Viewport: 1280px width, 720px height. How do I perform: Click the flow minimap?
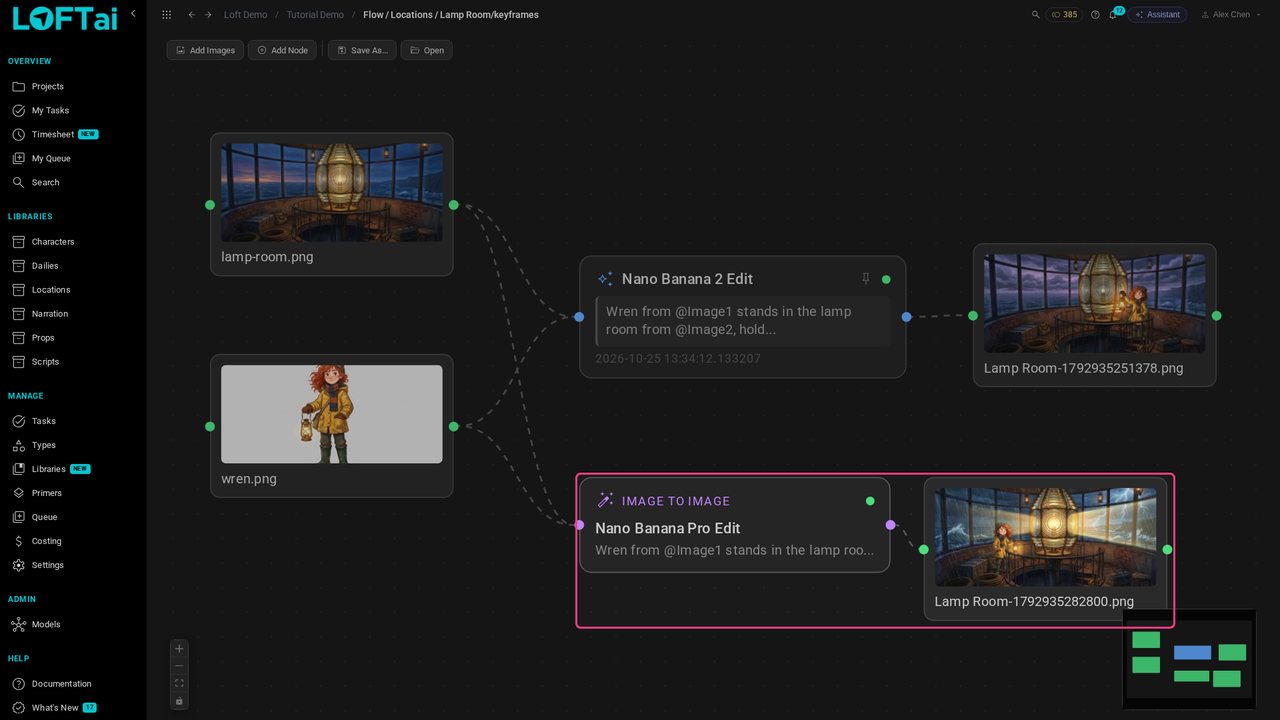tap(1189, 659)
